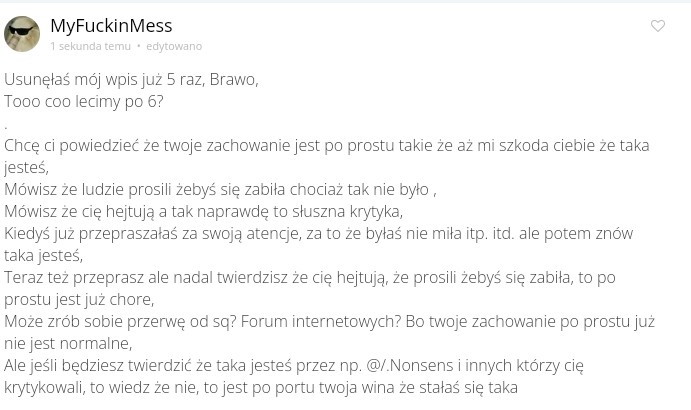Open the '1 sekunda temu' timestamp
The width and height of the screenshot is (691, 410).
(x=90, y=46)
